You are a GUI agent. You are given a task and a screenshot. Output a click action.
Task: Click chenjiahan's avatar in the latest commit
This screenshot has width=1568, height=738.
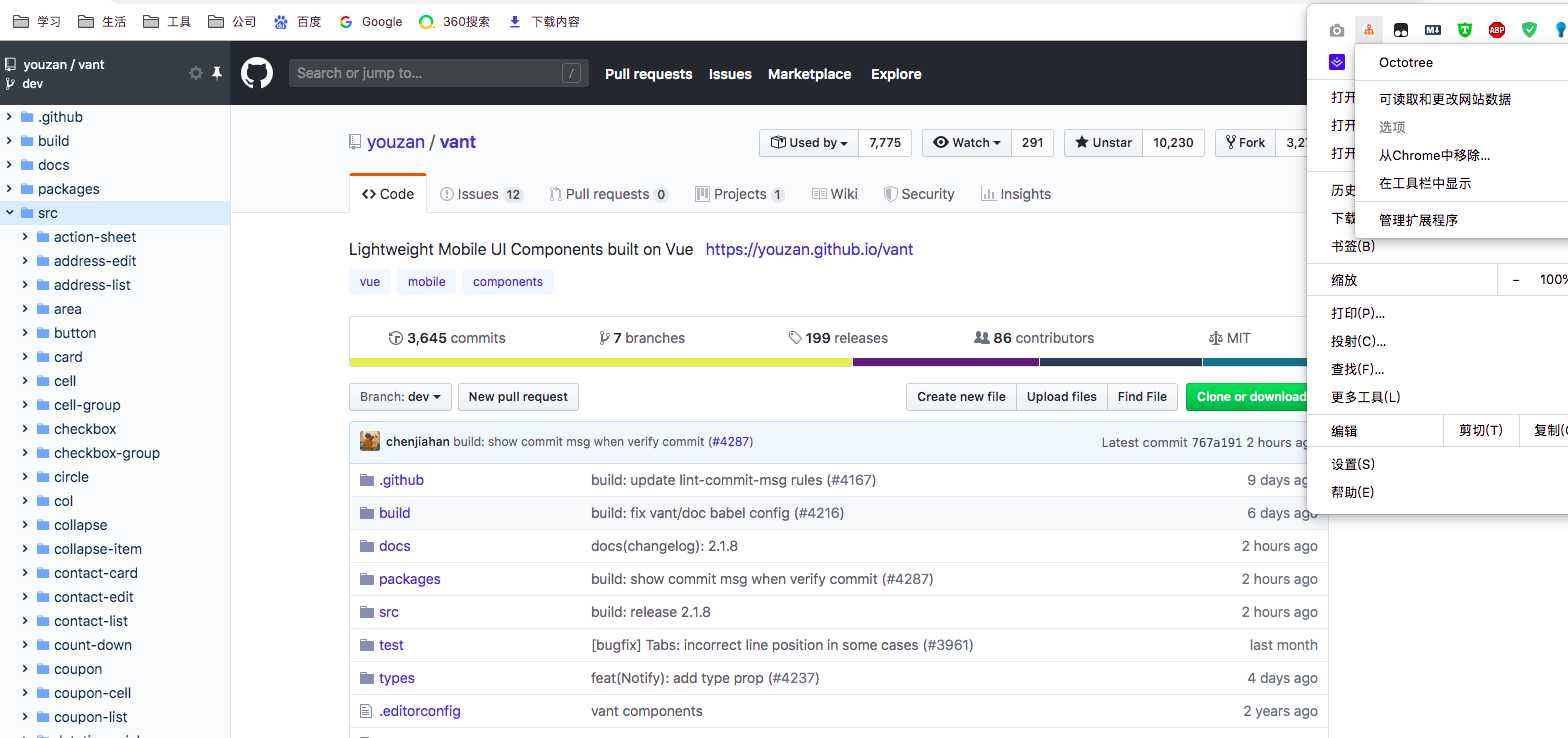tap(370, 441)
